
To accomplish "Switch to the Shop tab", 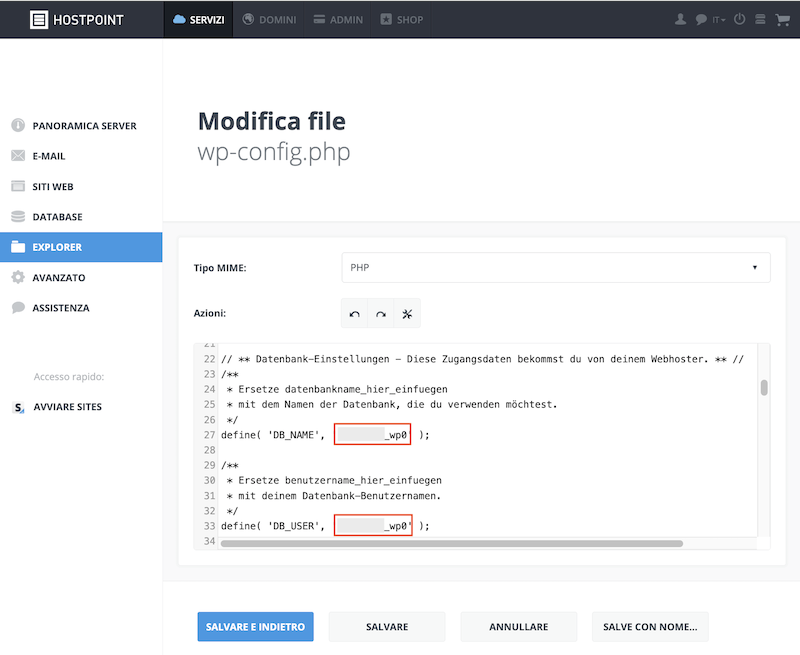I will [x=402, y=19].
